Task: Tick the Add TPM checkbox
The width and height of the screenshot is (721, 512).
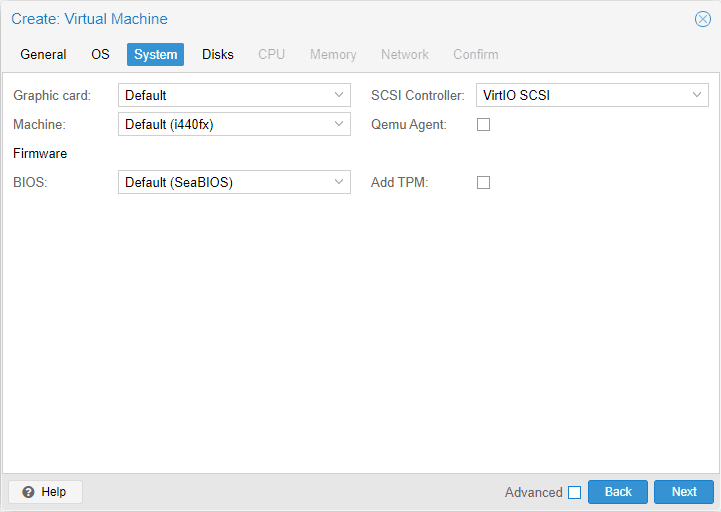Action: pyautogui.click(x=484, y=183)
